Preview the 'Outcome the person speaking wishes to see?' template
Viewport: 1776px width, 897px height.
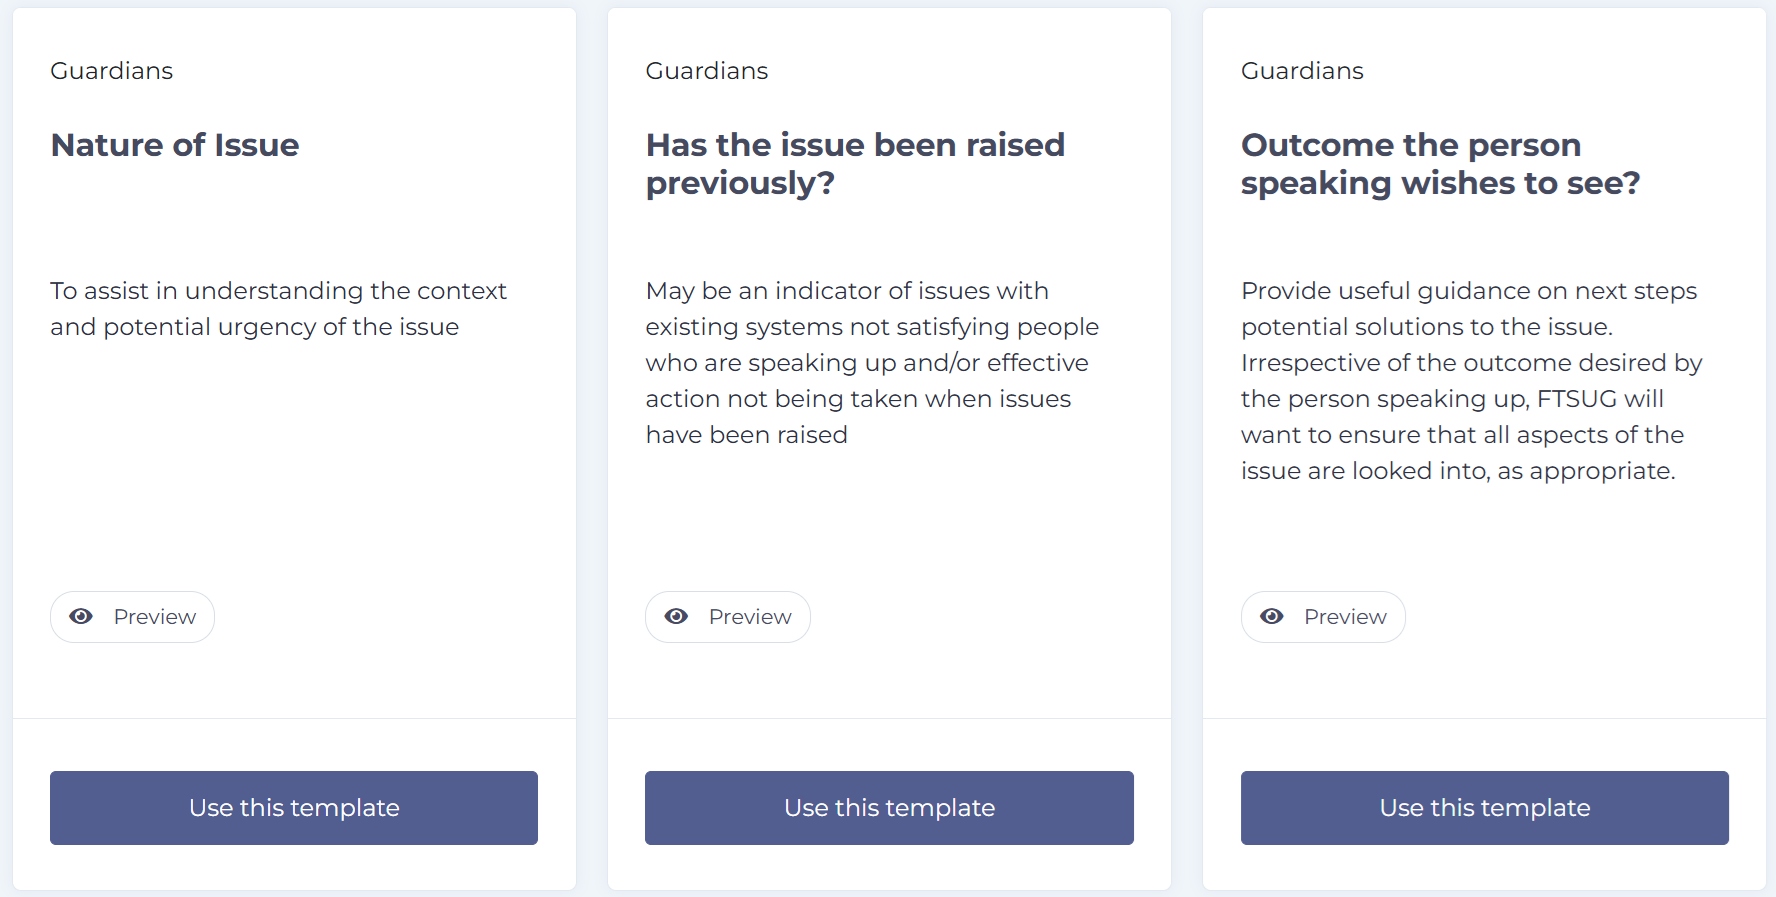click(1323, 617)
